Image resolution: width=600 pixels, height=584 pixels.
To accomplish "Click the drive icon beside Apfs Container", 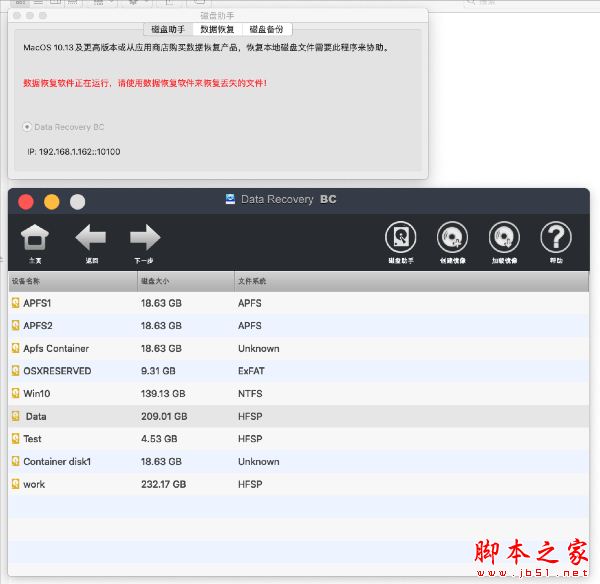I will click(x=15, y=348).
